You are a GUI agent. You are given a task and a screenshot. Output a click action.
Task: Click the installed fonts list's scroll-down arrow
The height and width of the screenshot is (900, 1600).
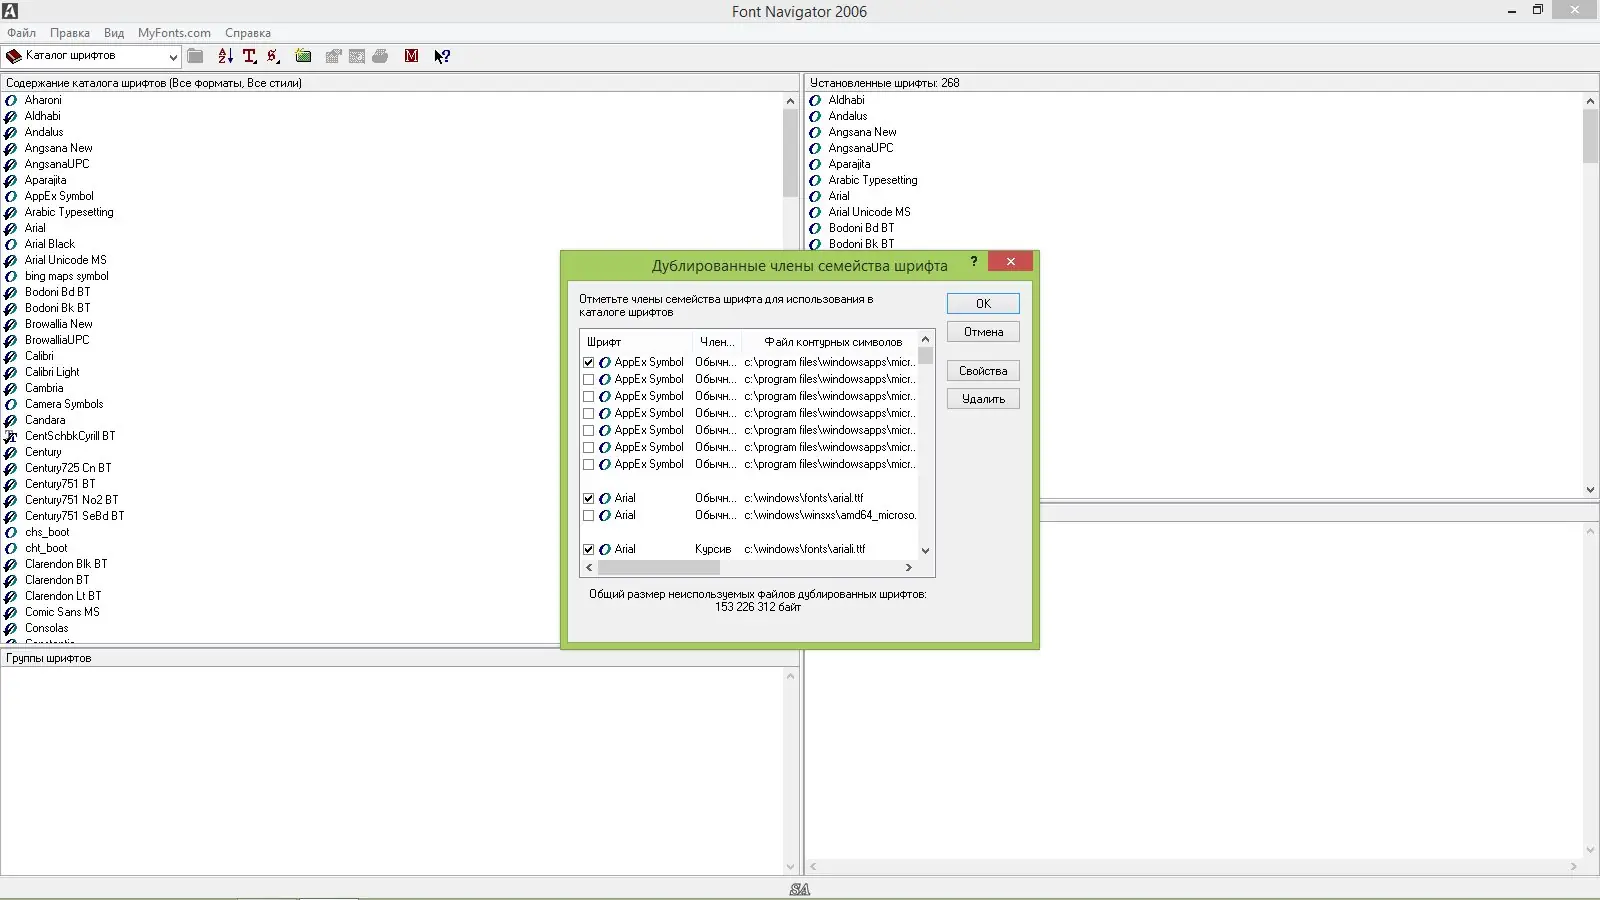(1590, 489)
